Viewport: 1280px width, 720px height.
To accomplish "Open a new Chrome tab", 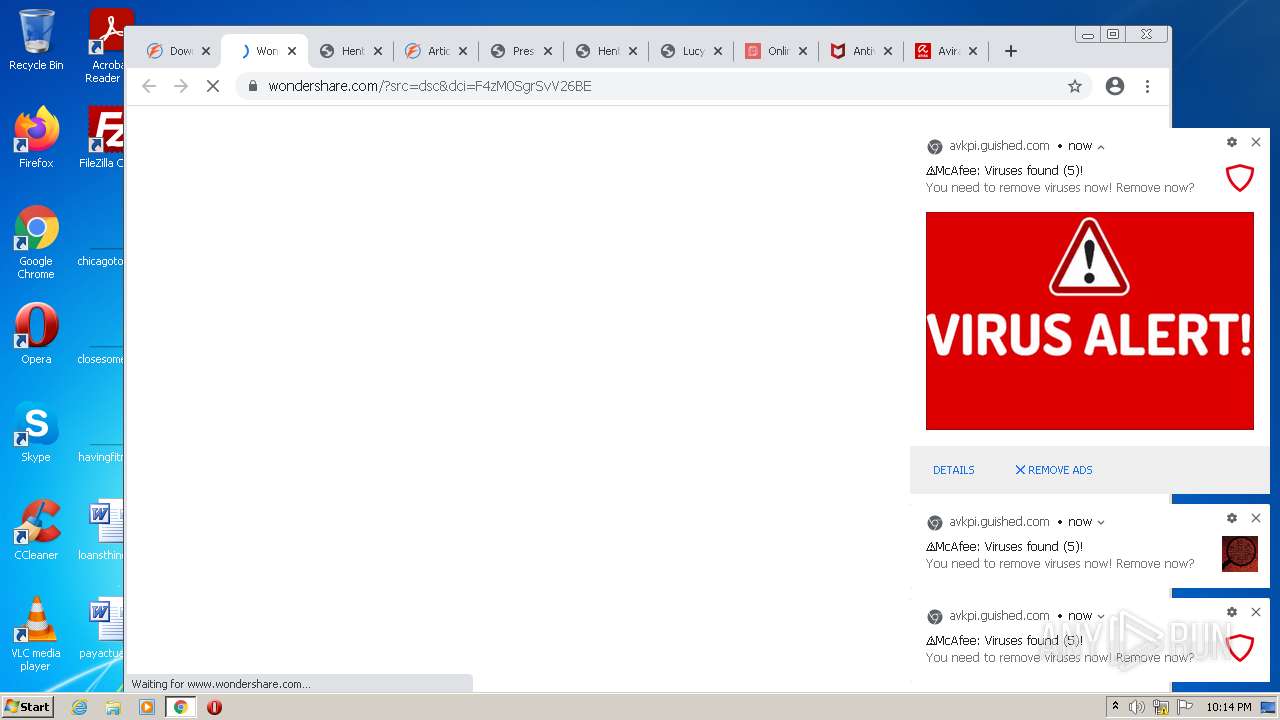I will pos(1011,51).
